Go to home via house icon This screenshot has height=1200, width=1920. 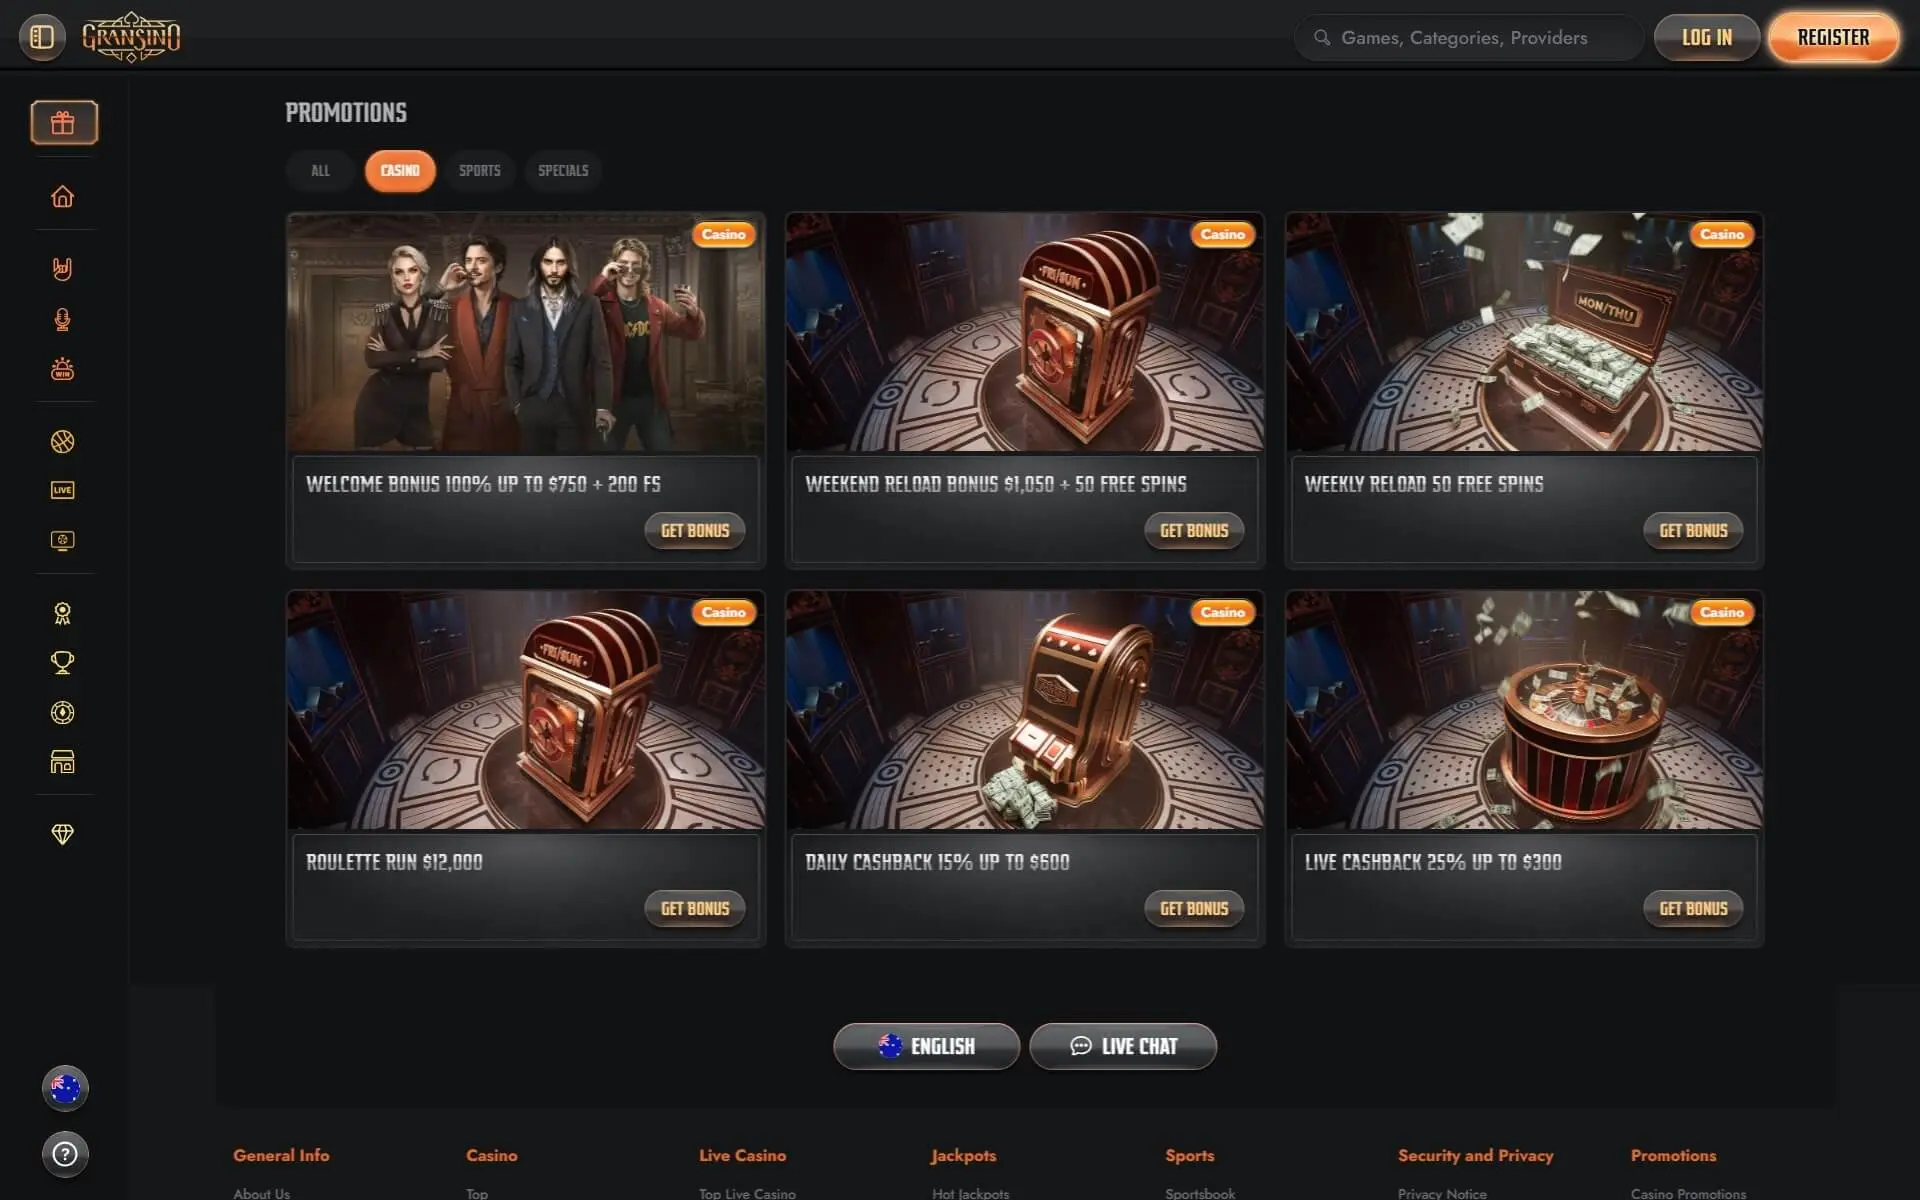click(x=63, y=197)
